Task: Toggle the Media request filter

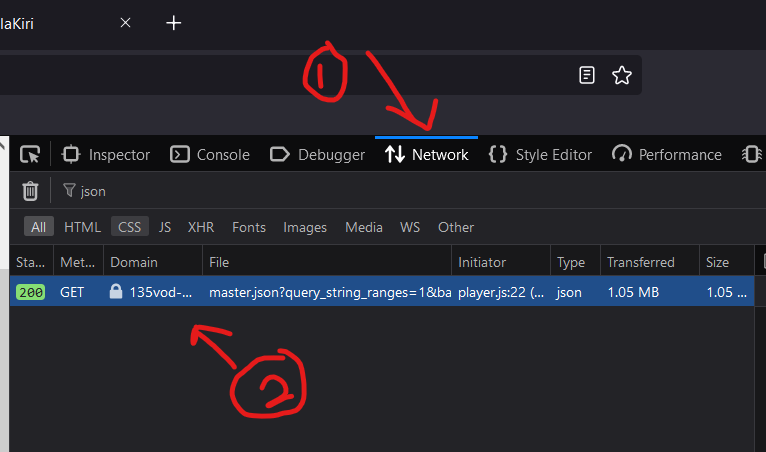Action: pos(364,227)
